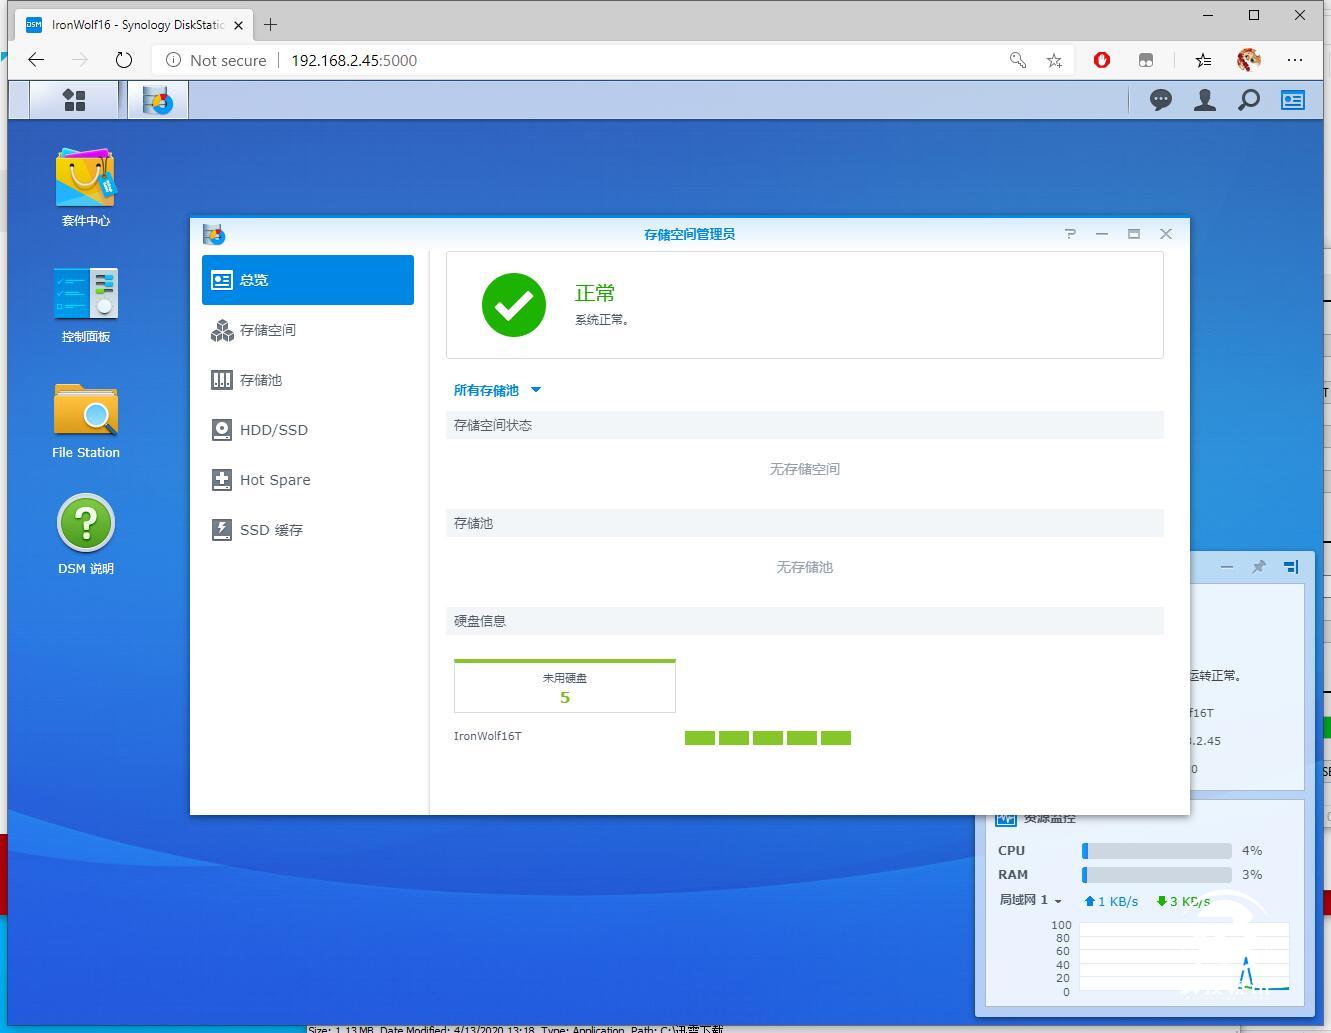Click the Storage Manager help question button
This screenshot has width=1331, height=1033.
coord(1070,234)
